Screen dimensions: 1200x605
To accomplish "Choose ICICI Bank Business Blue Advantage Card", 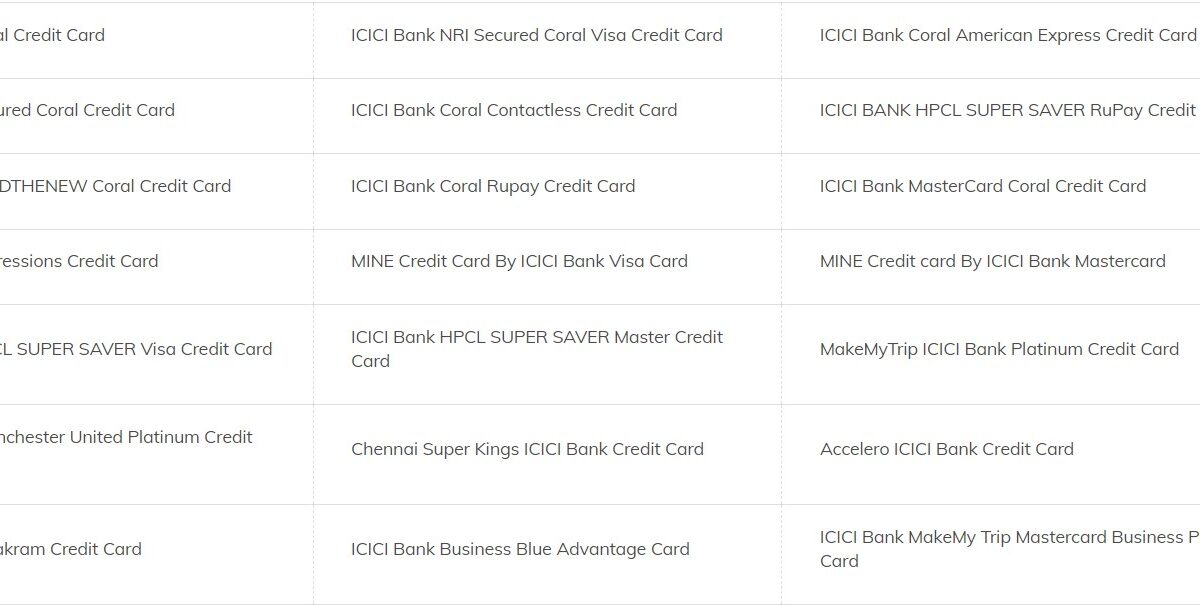I will (x=520, y=549).
